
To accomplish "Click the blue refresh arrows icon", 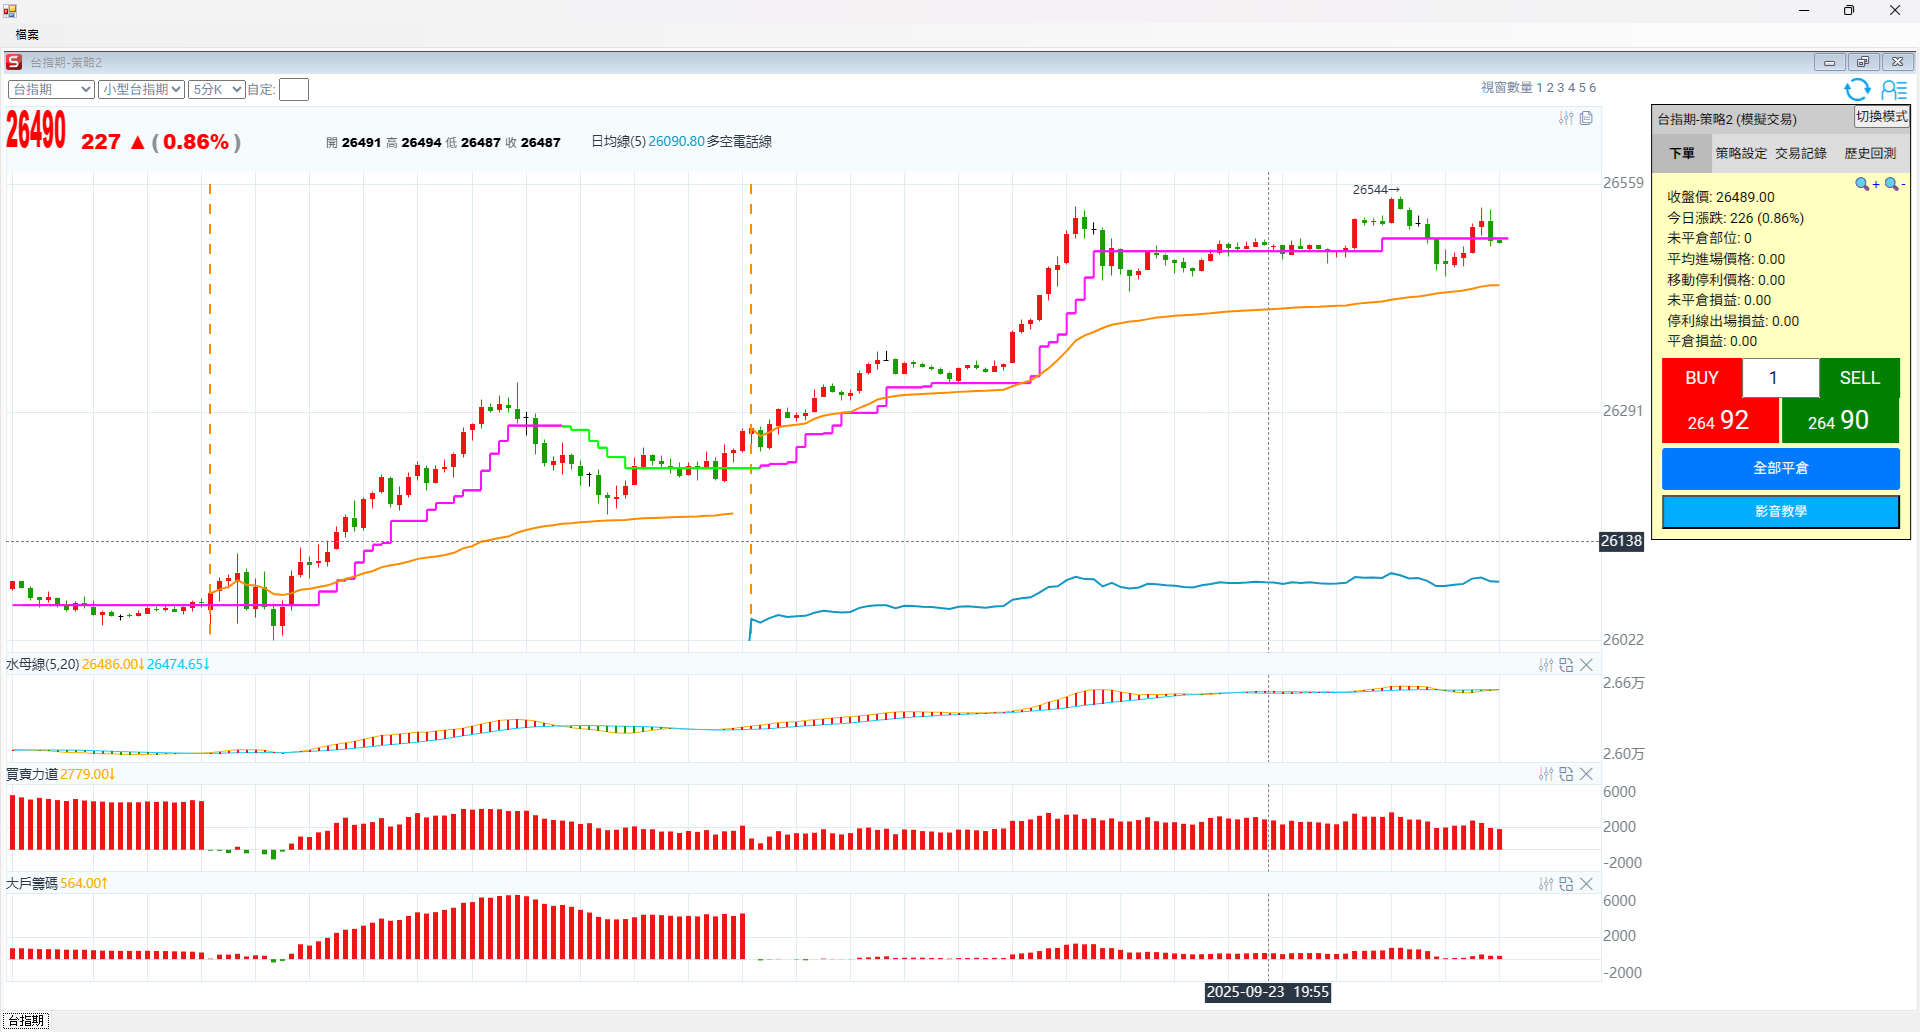I will coord(1857,90).
